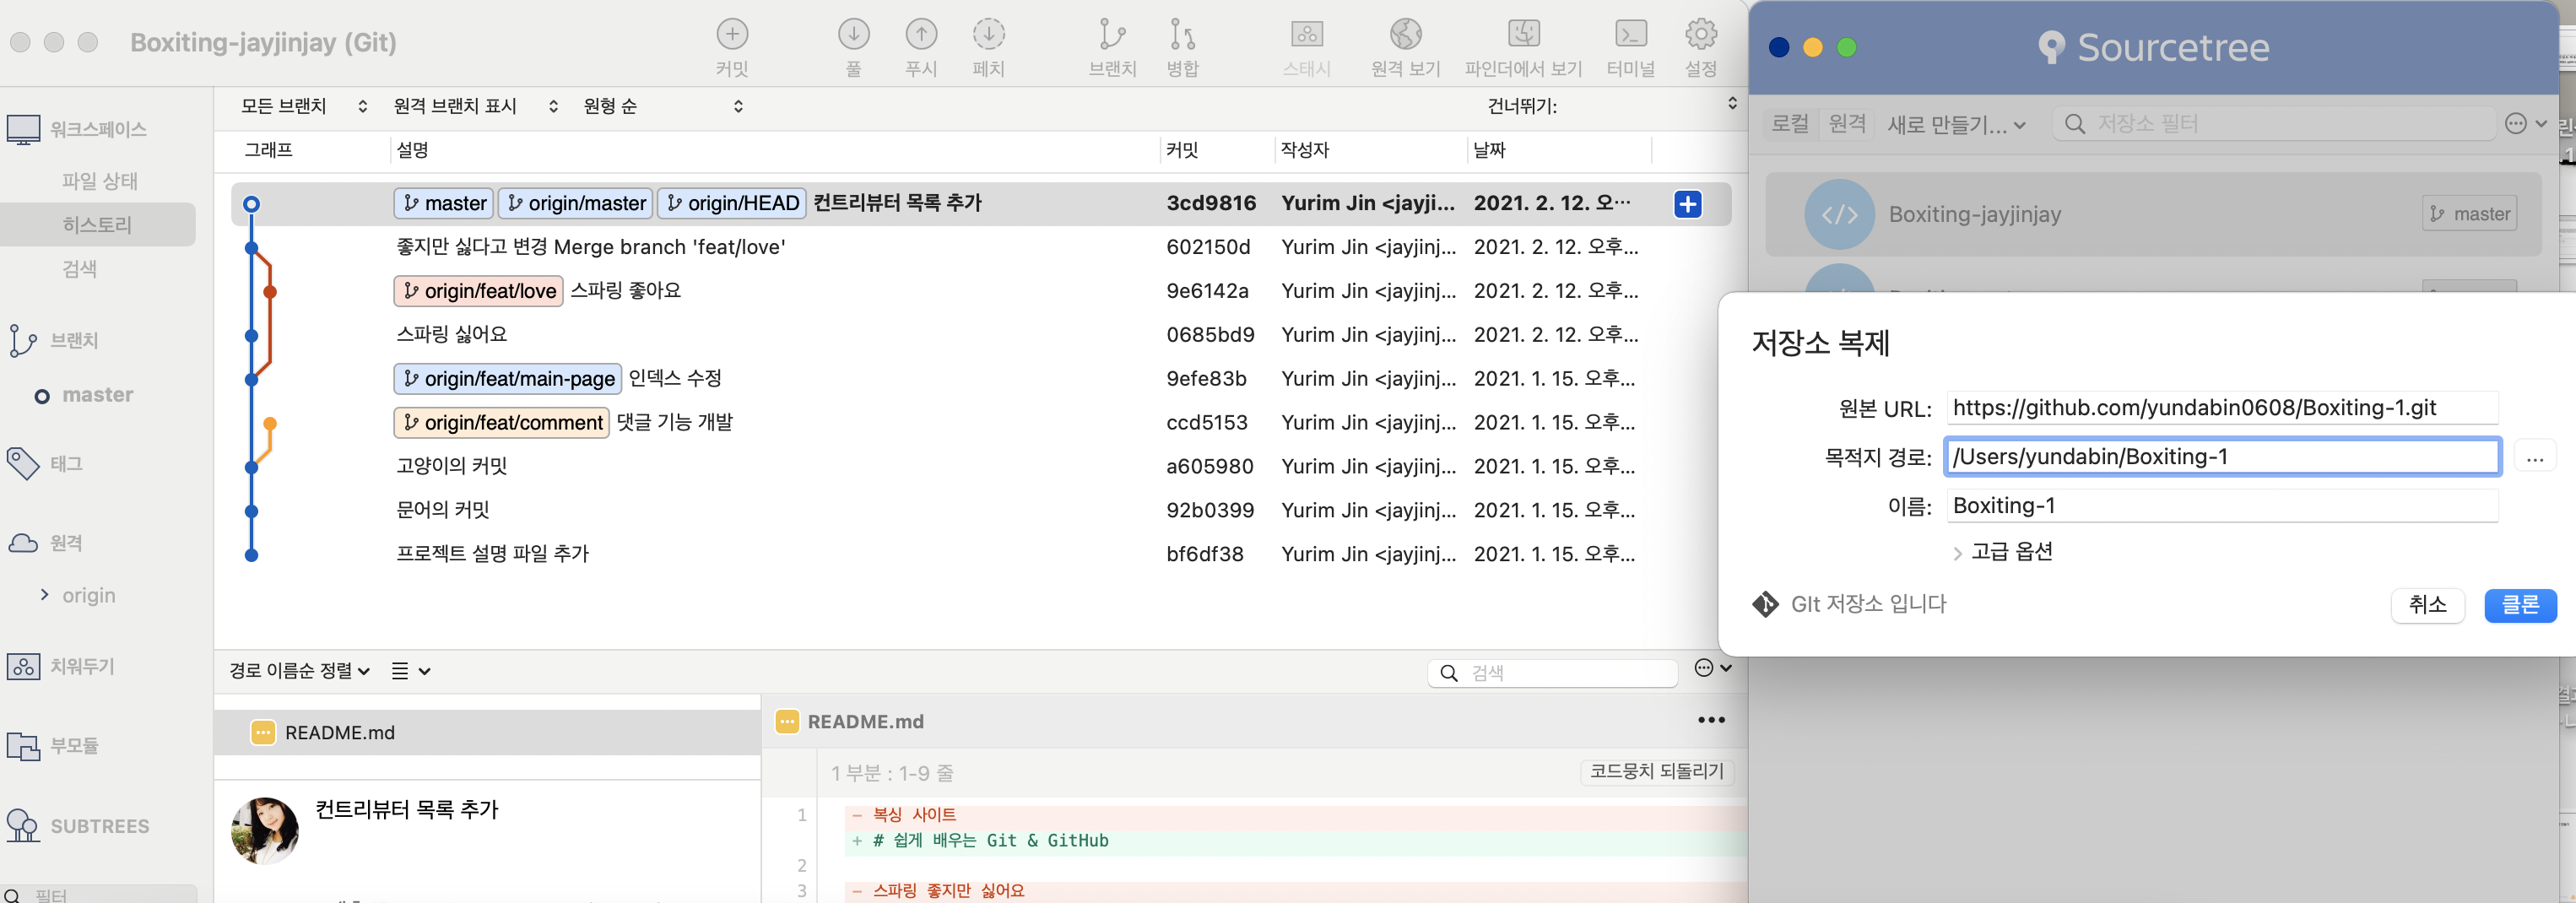Open the Branch (브랜치) toolbar icon
2576x903 pixels.
(1112, 35)
